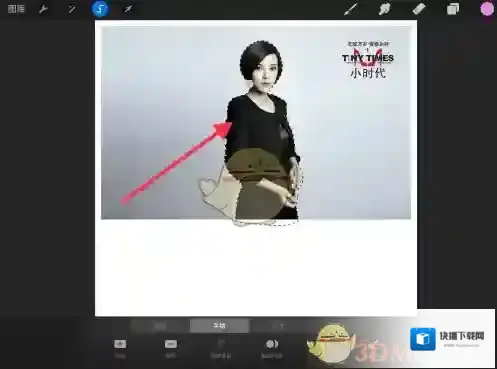Click the Tiny Times 小时代 logo on canvas
Viewport: 497px width, 369px height.
pyautogui.click(x=368, y=60)
